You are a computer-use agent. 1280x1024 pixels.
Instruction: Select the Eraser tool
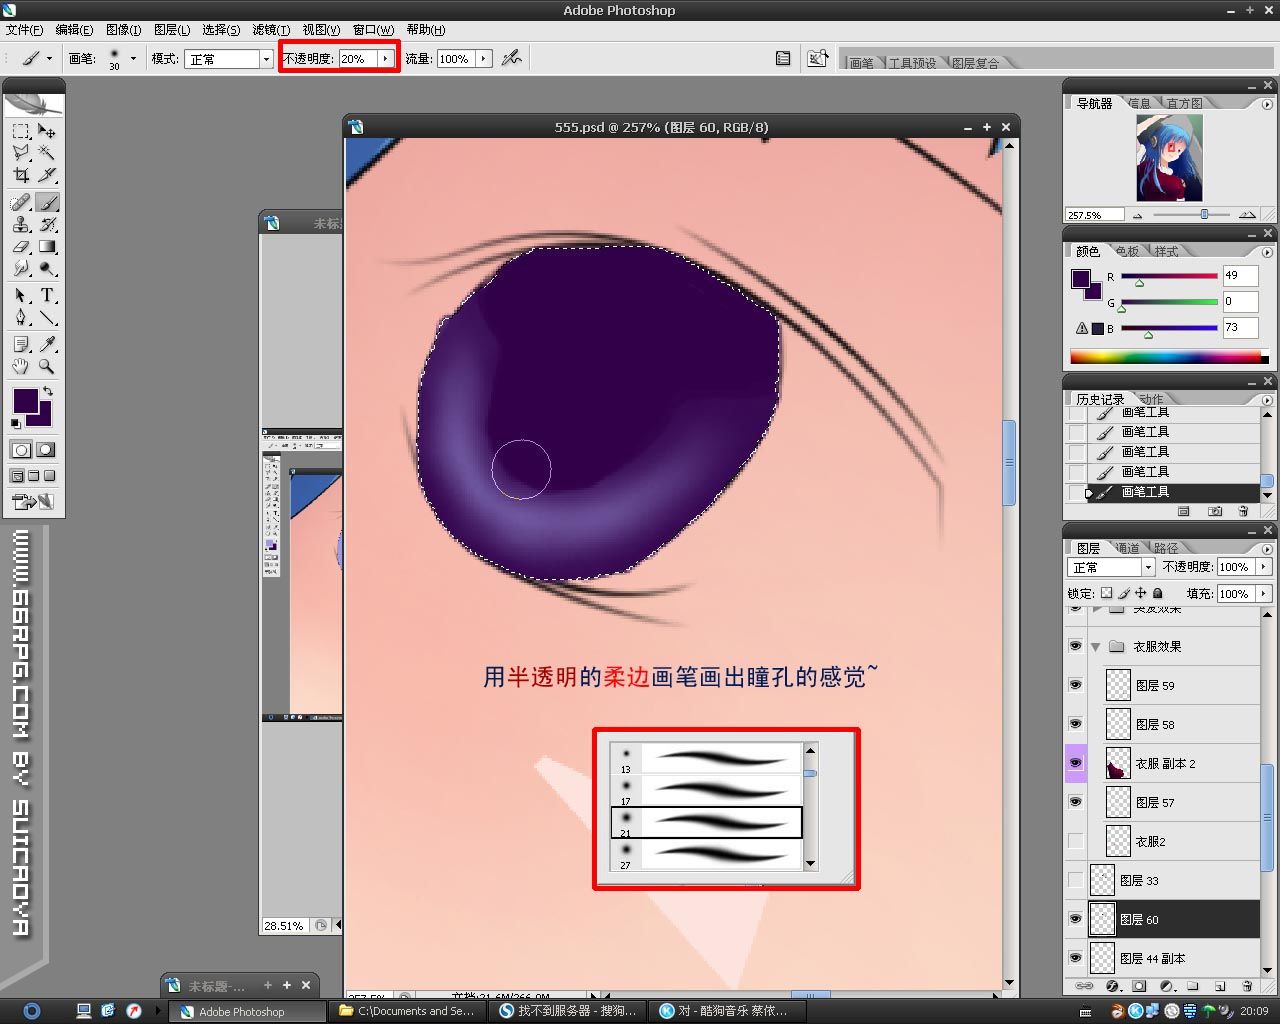click(x=21, y=247)
